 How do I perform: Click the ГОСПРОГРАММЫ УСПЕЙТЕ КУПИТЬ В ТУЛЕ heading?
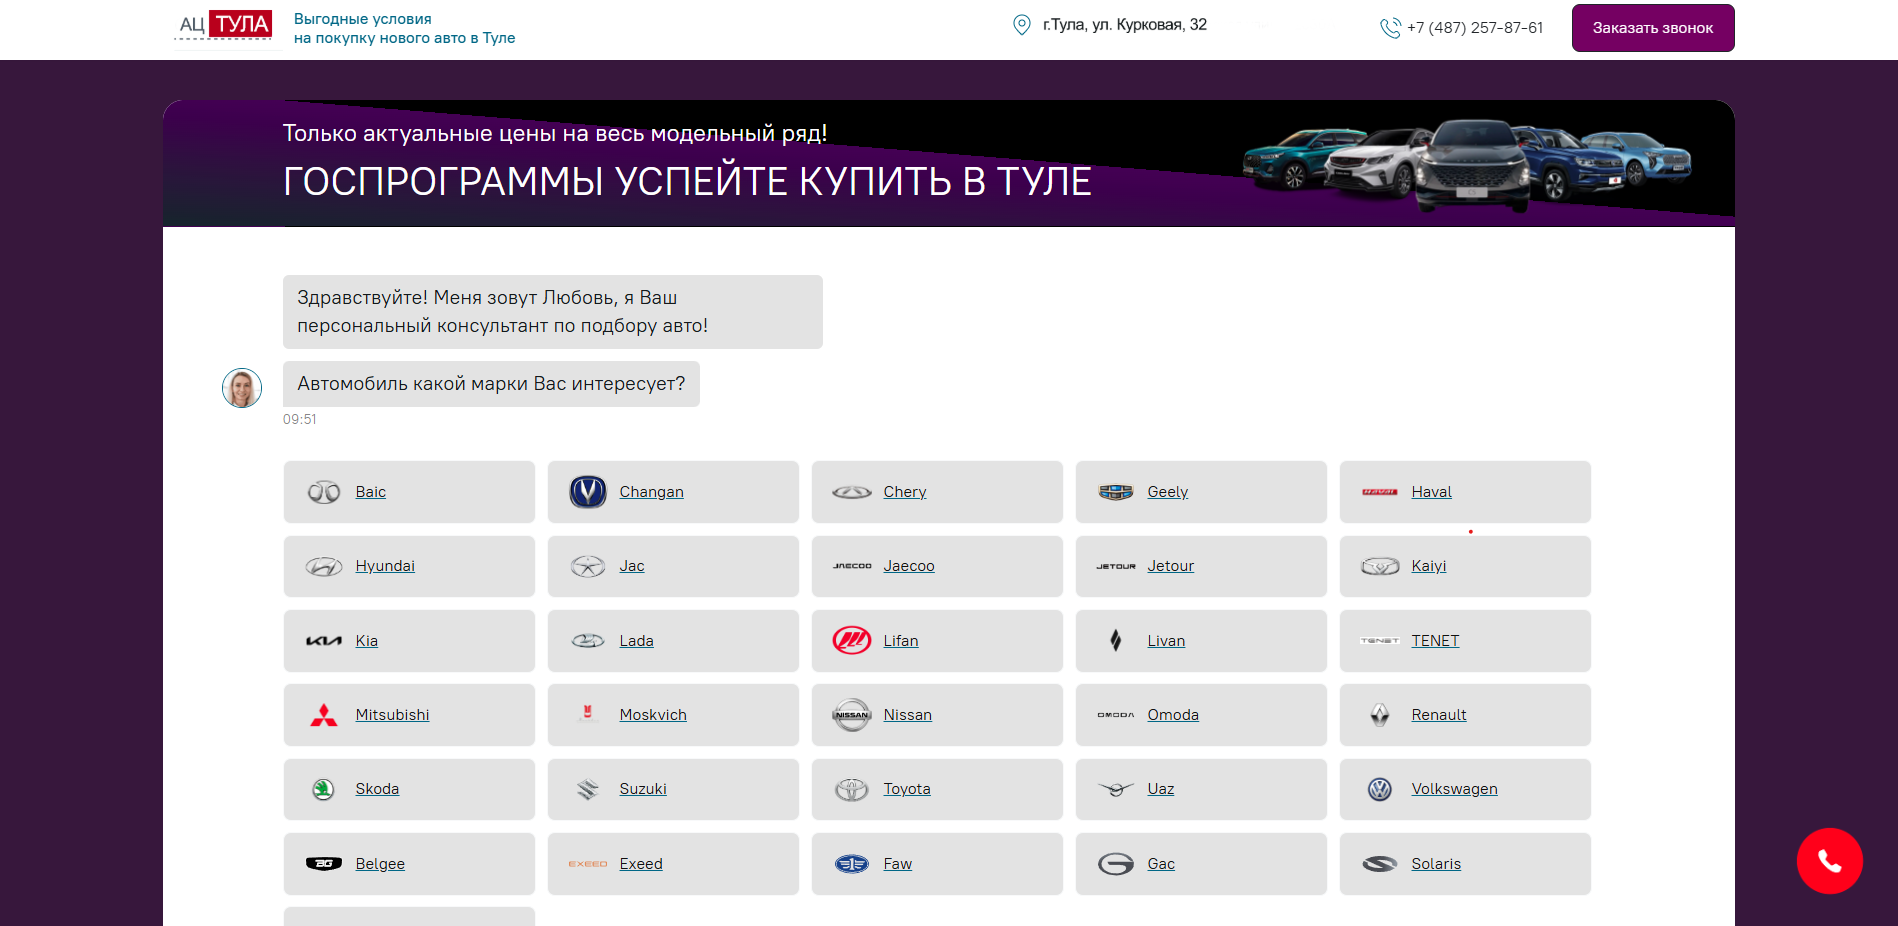[x=687, y=182]
